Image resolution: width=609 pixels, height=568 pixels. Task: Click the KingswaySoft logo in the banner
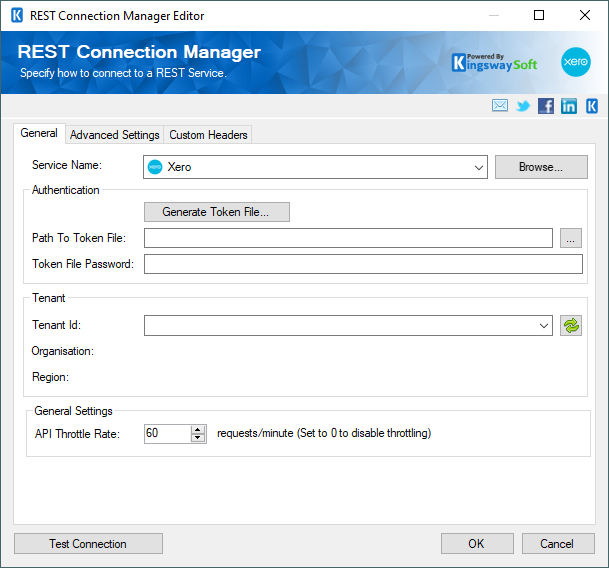[494, 63]
